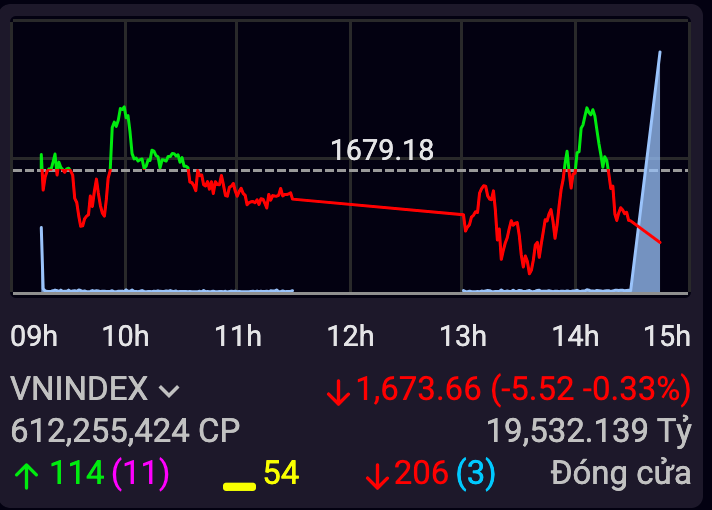Click the red down arrow beside 206
The width and height of the screenshot is (712, 510).
377,474
